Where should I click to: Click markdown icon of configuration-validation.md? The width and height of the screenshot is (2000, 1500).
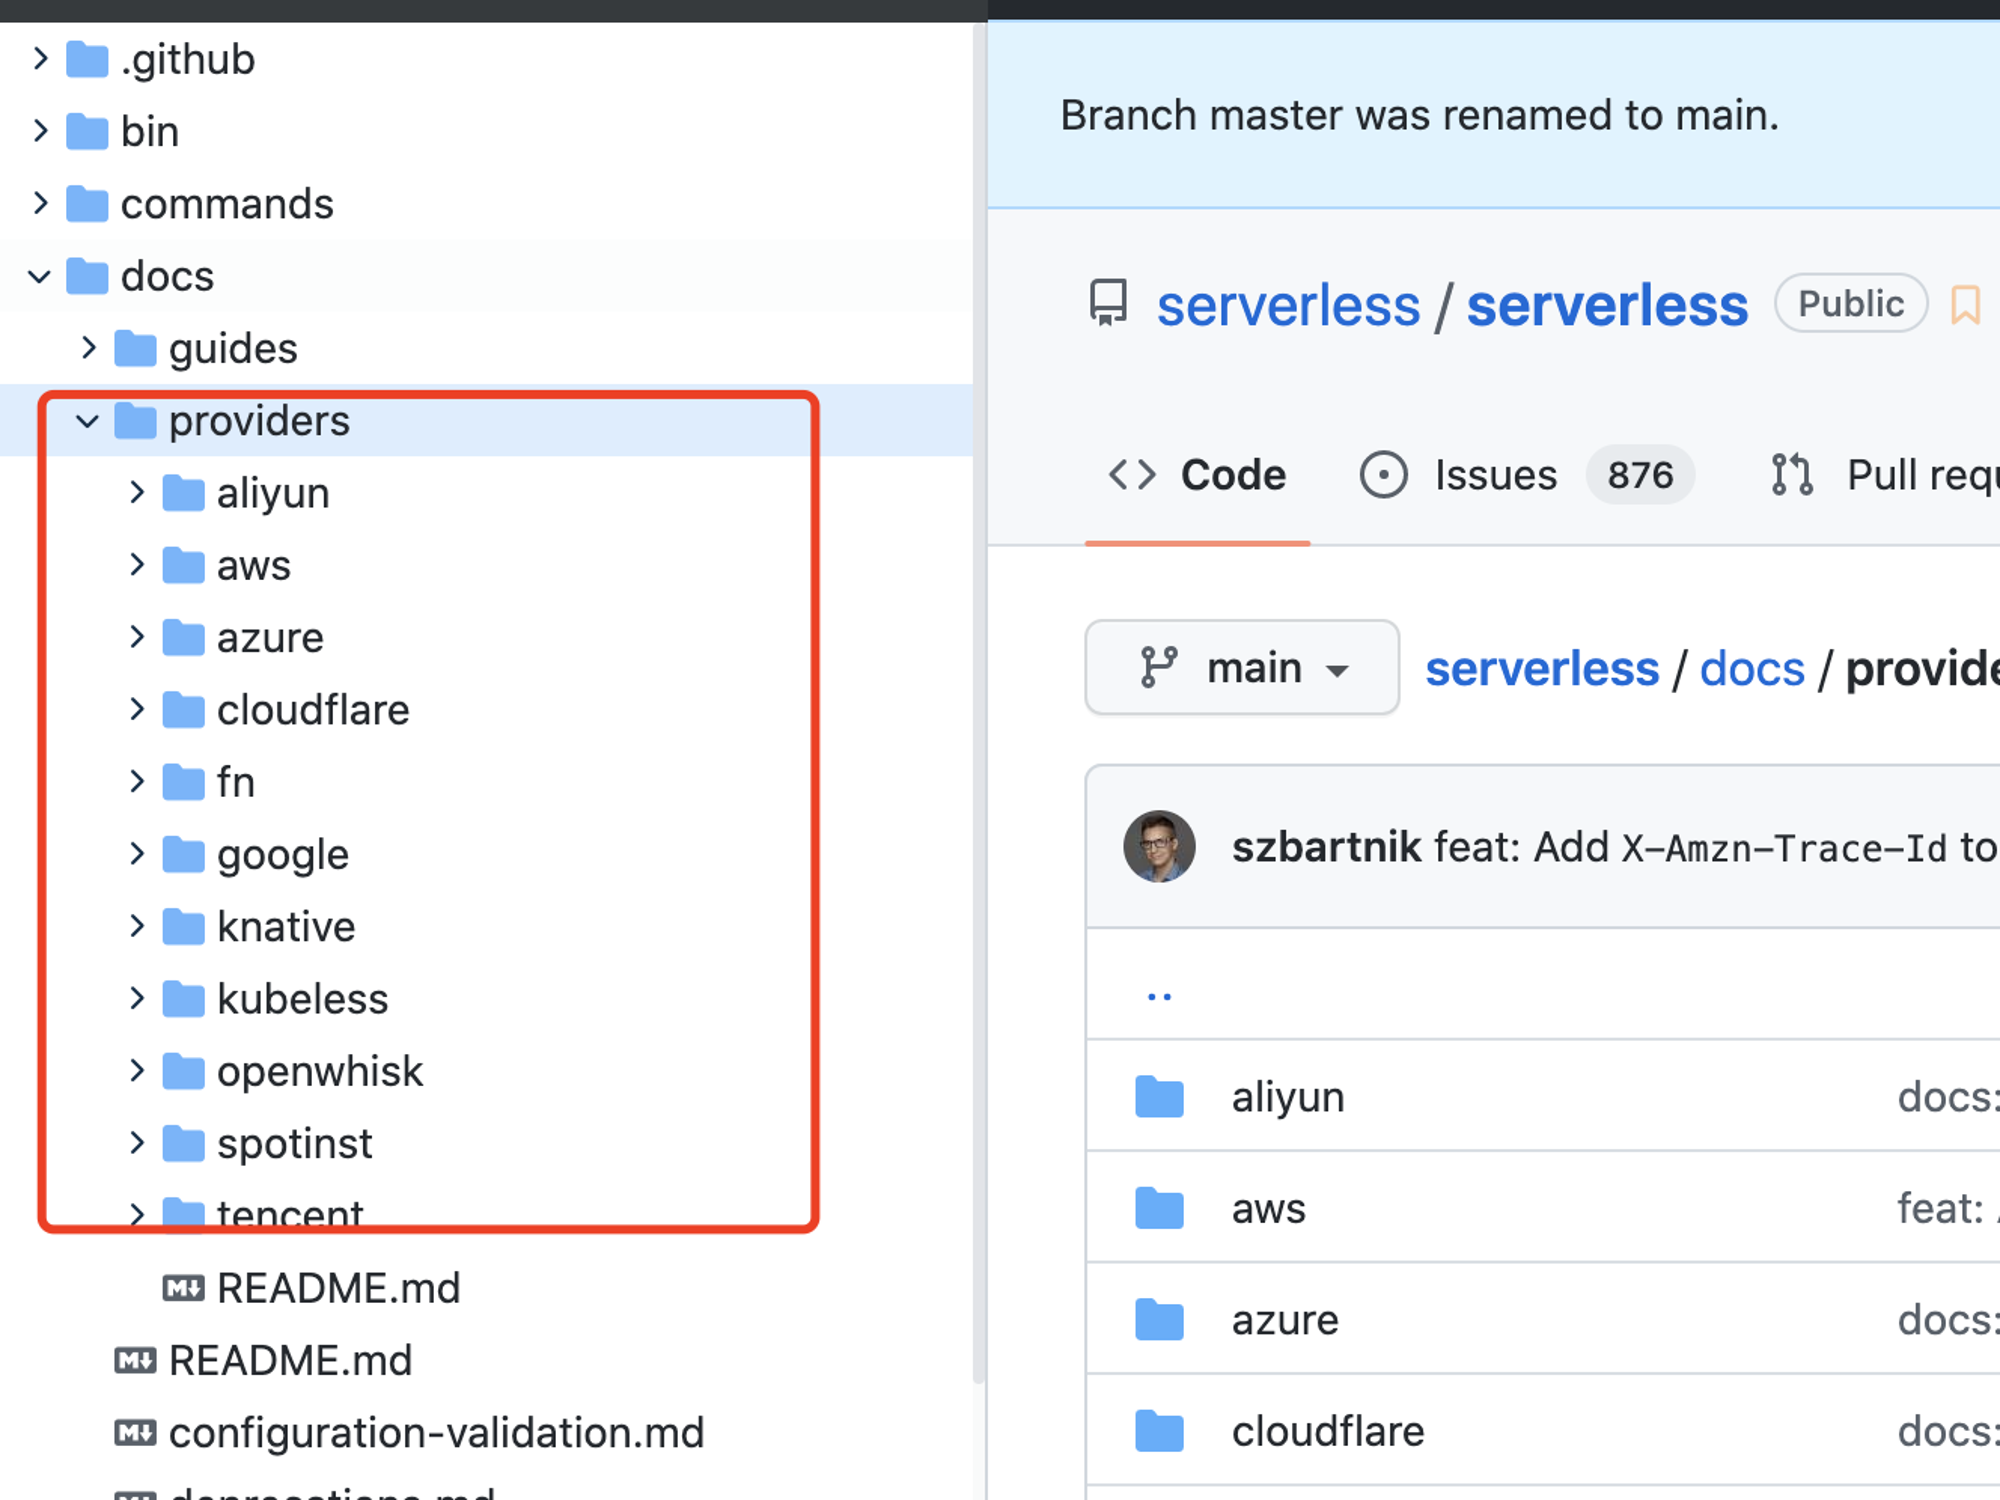(x=135, y=1433)
